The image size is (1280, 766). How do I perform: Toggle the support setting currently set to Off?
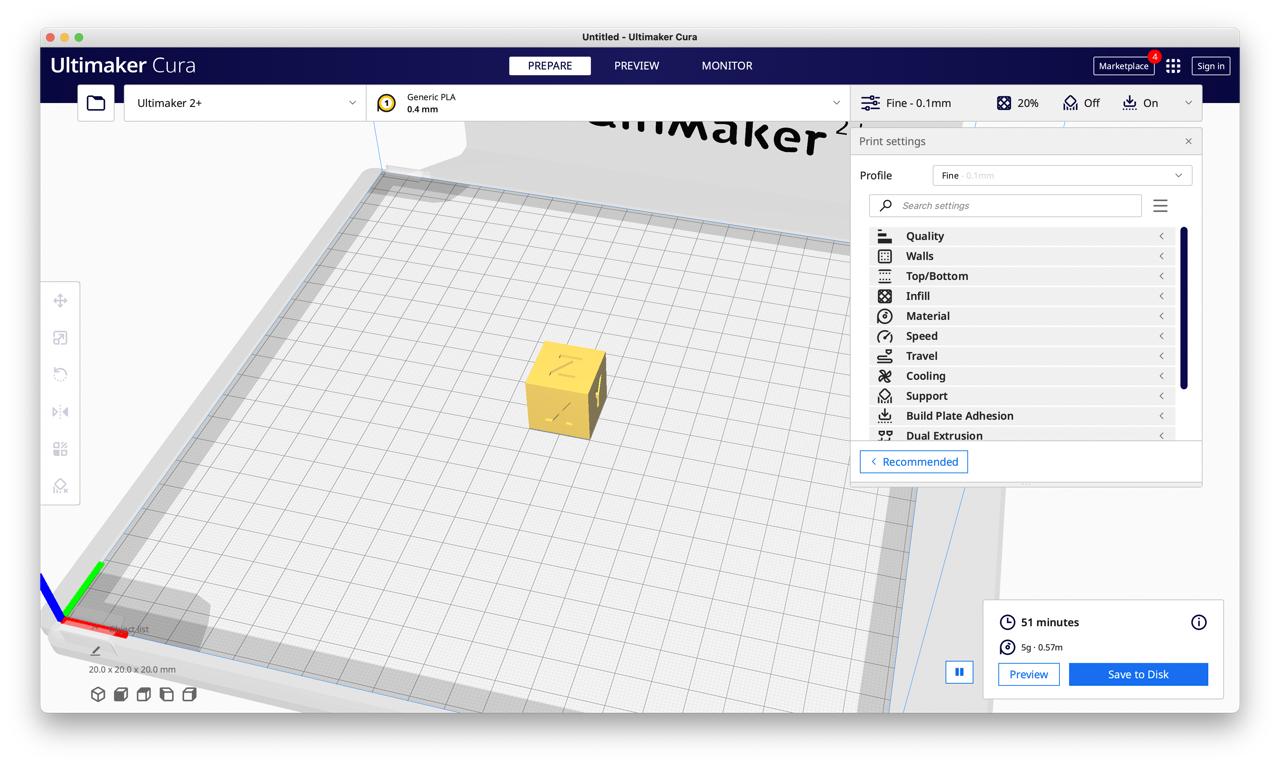point(1080,102)
